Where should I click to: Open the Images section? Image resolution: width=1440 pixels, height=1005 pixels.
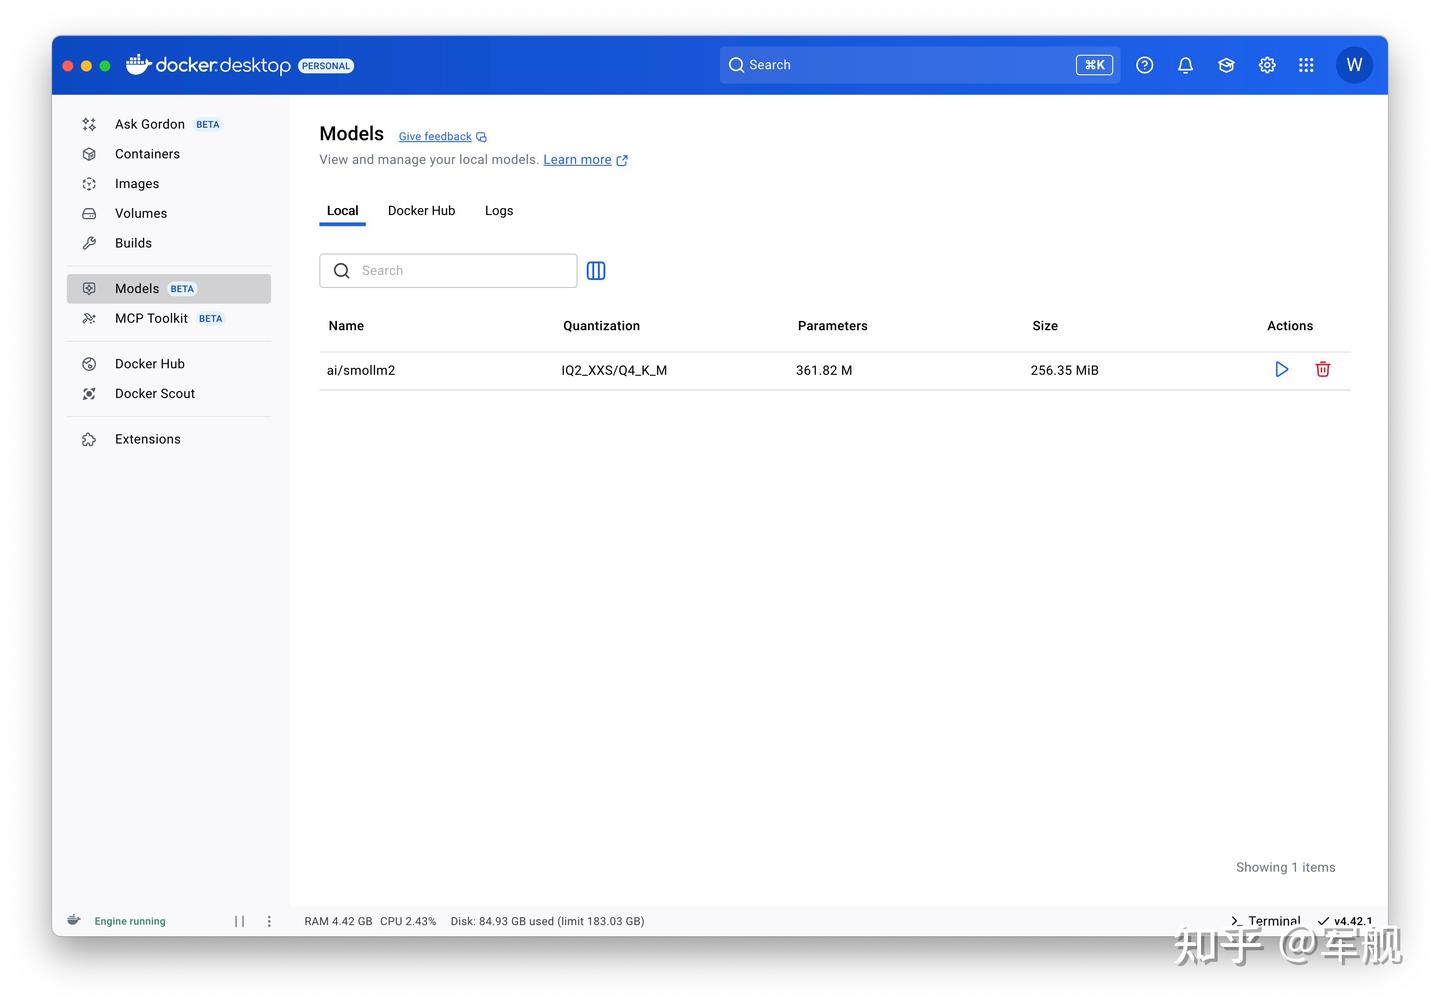click(x=136, y=183)
